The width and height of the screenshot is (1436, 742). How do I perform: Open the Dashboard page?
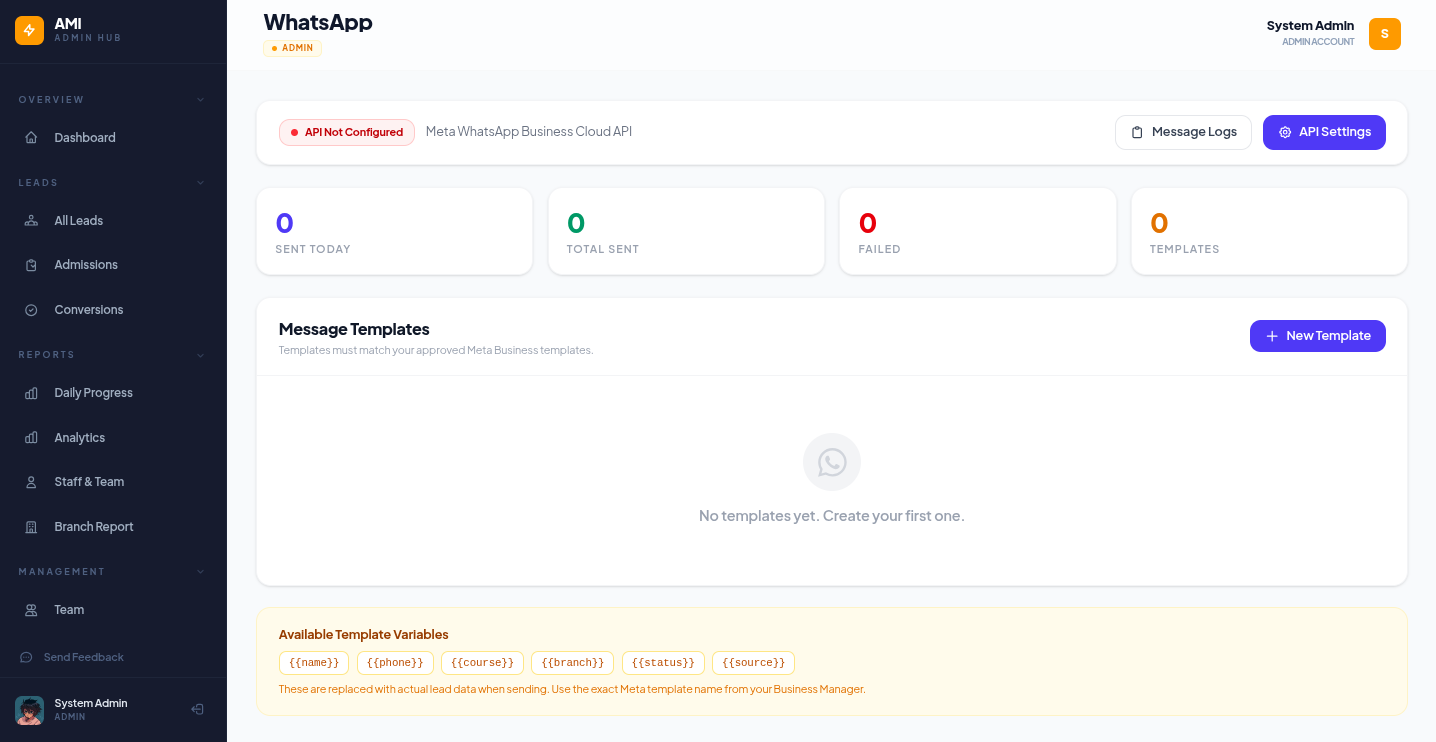[113, 138]
